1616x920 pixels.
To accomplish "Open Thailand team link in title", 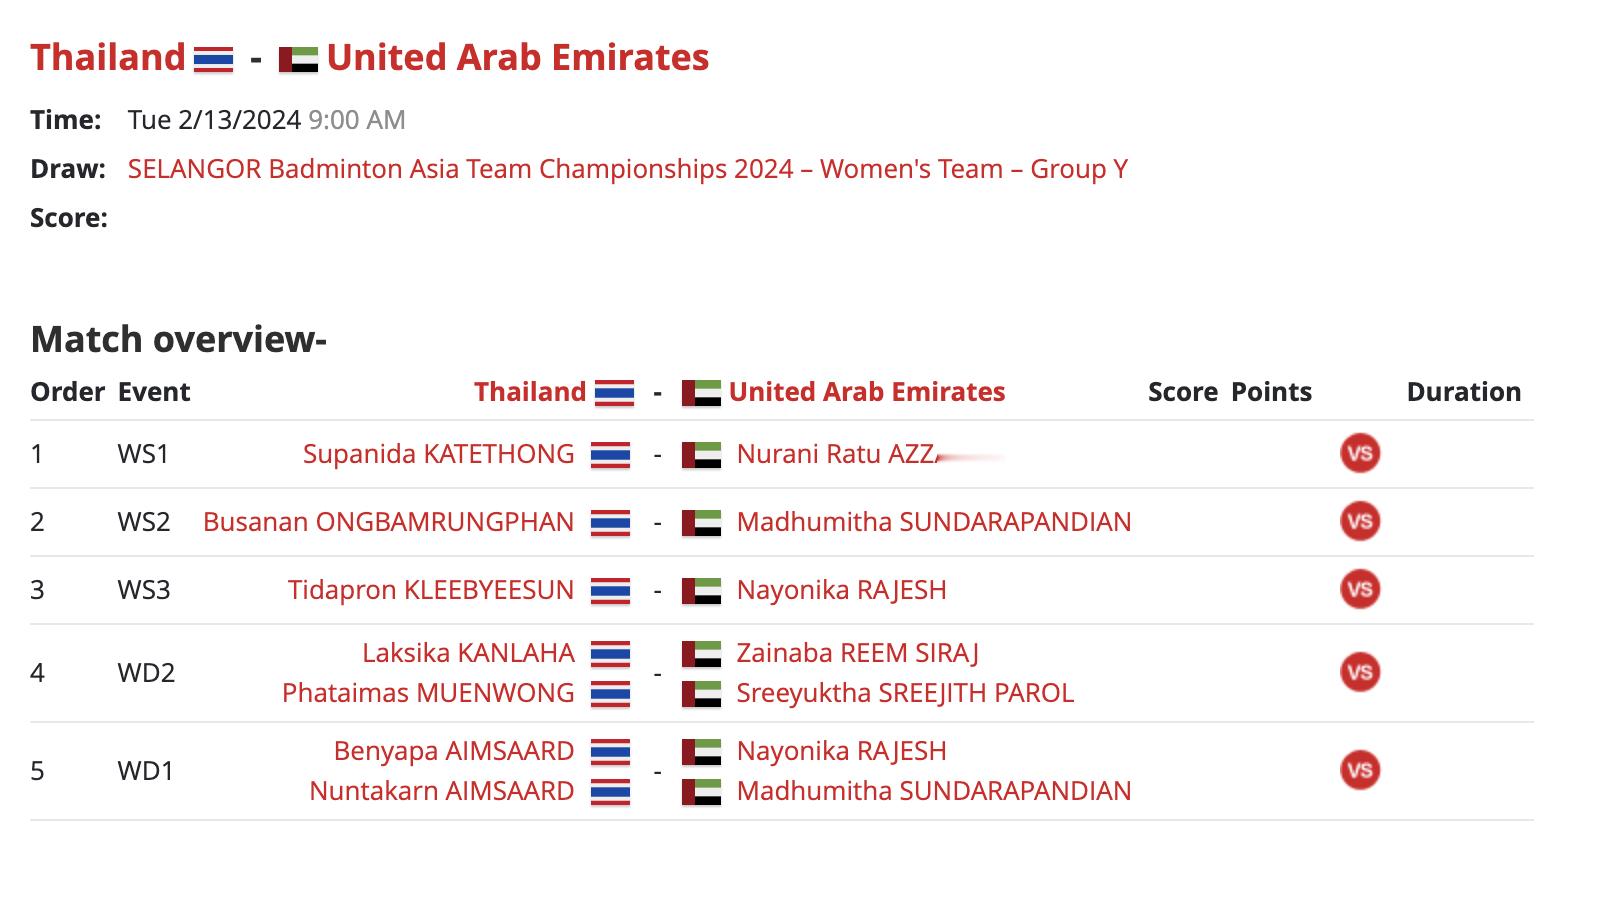I will coord(108,57).
